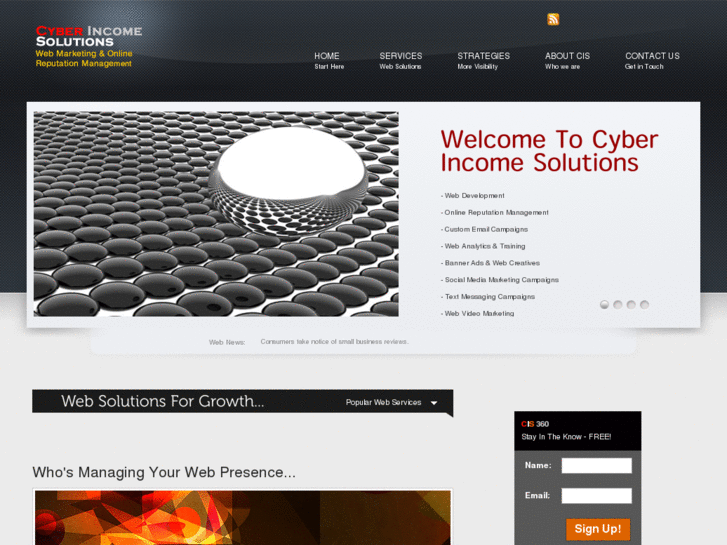Viewport: 727px width, 545px height.
Task: Click the Welcome To Cyber Income Solutions heading
Action: [549, 151]
